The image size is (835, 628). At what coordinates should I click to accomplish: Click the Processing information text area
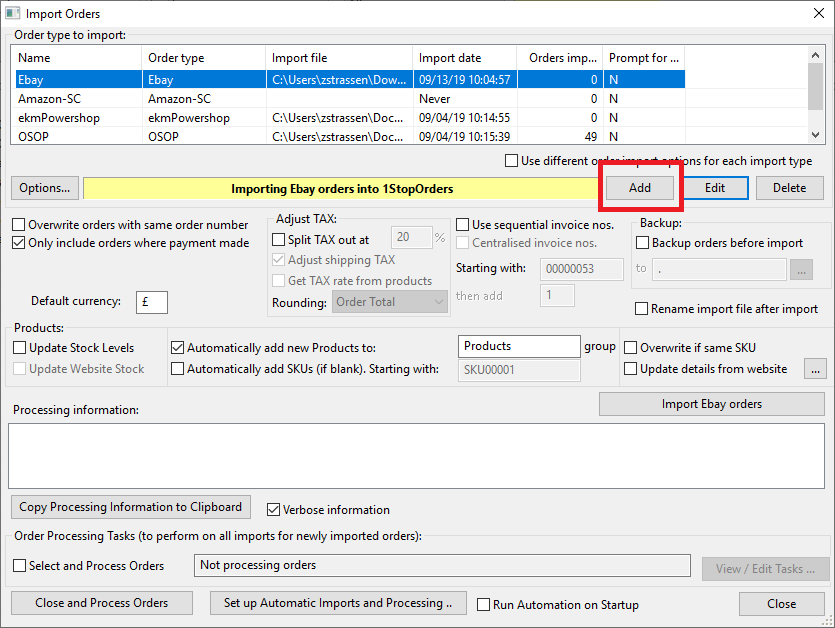point(416,456)
